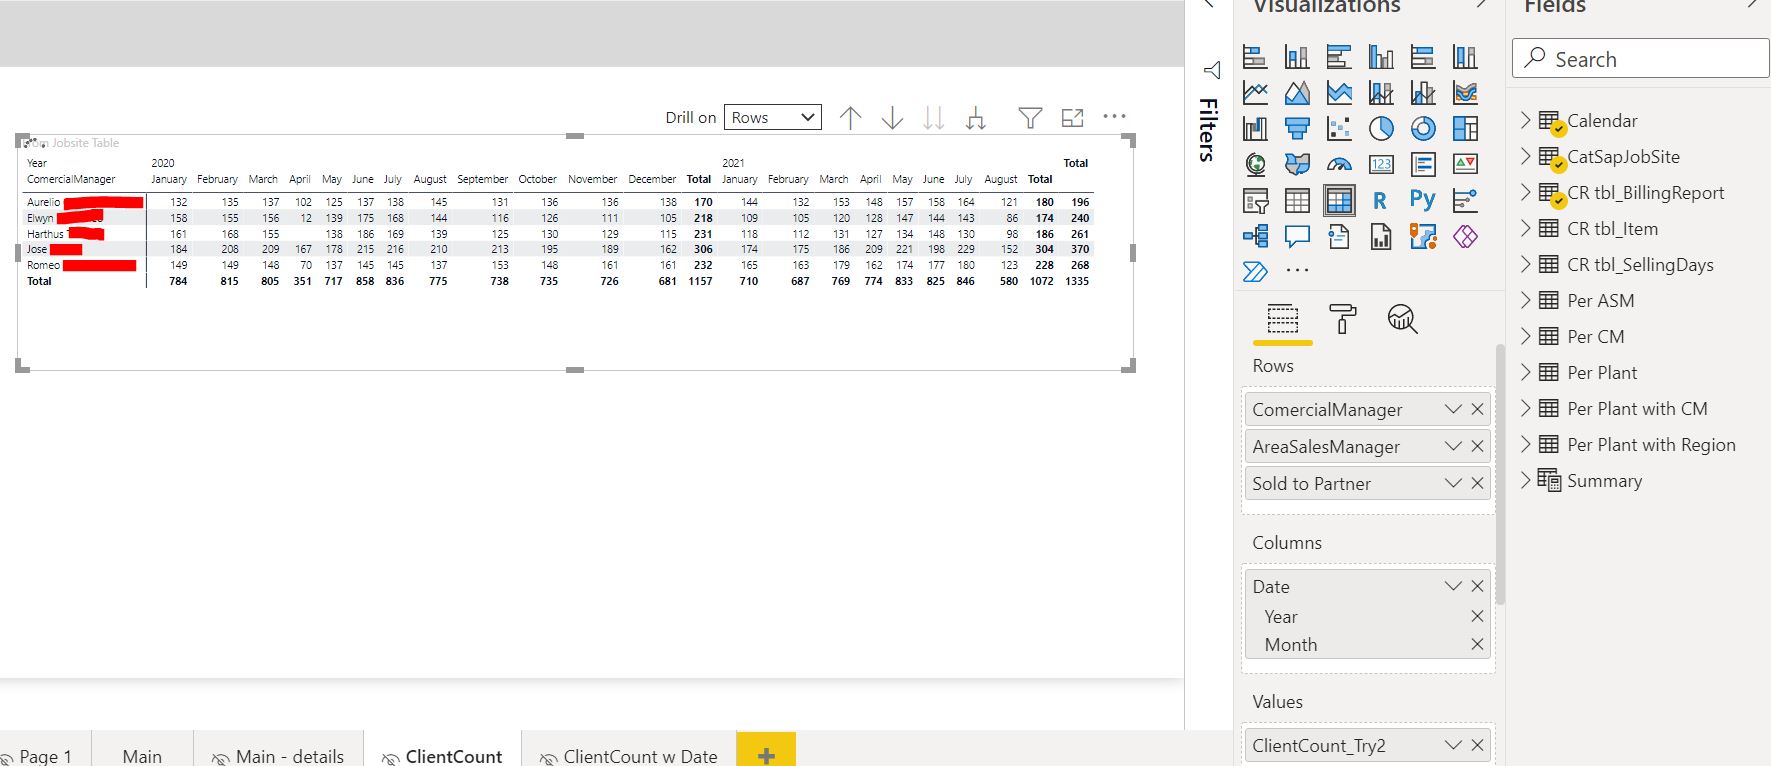Choose the Python (Py) visual
The width and height of the screenshot is (1771, 766).
(x=1423, y=200)
